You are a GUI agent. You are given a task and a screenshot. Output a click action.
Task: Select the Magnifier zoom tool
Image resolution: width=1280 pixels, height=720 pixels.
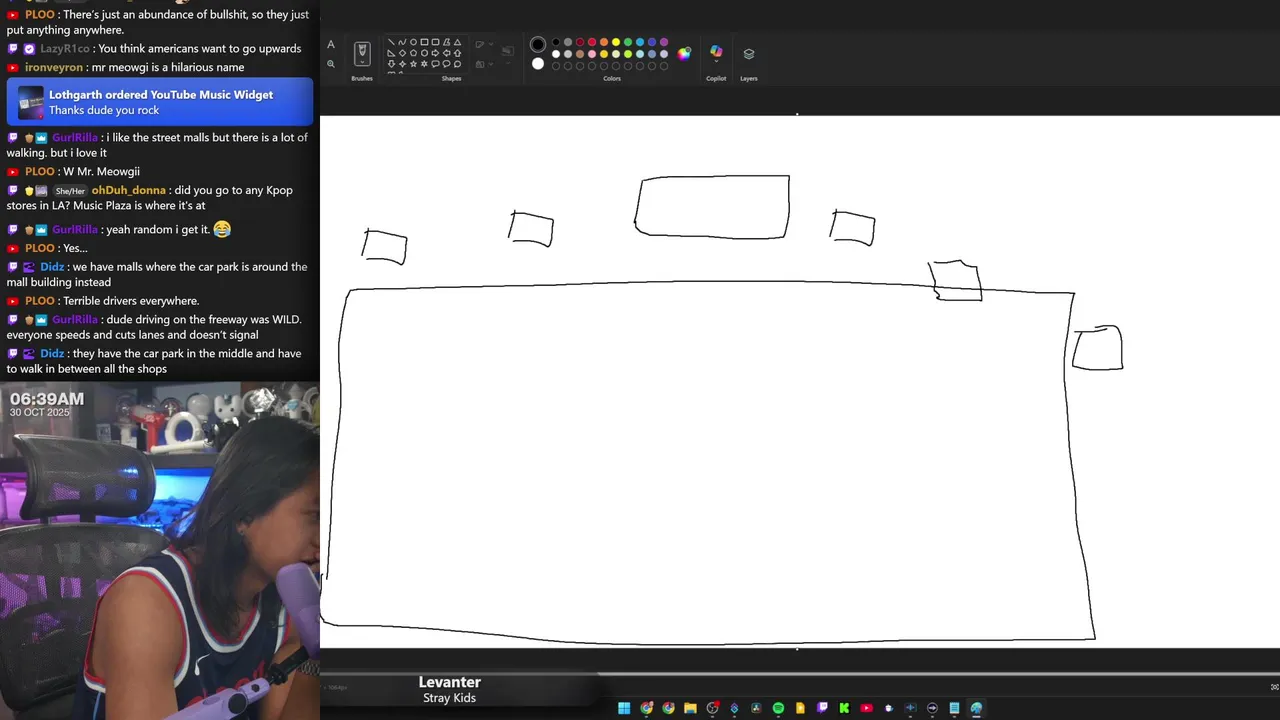click(x=331, y=64)
